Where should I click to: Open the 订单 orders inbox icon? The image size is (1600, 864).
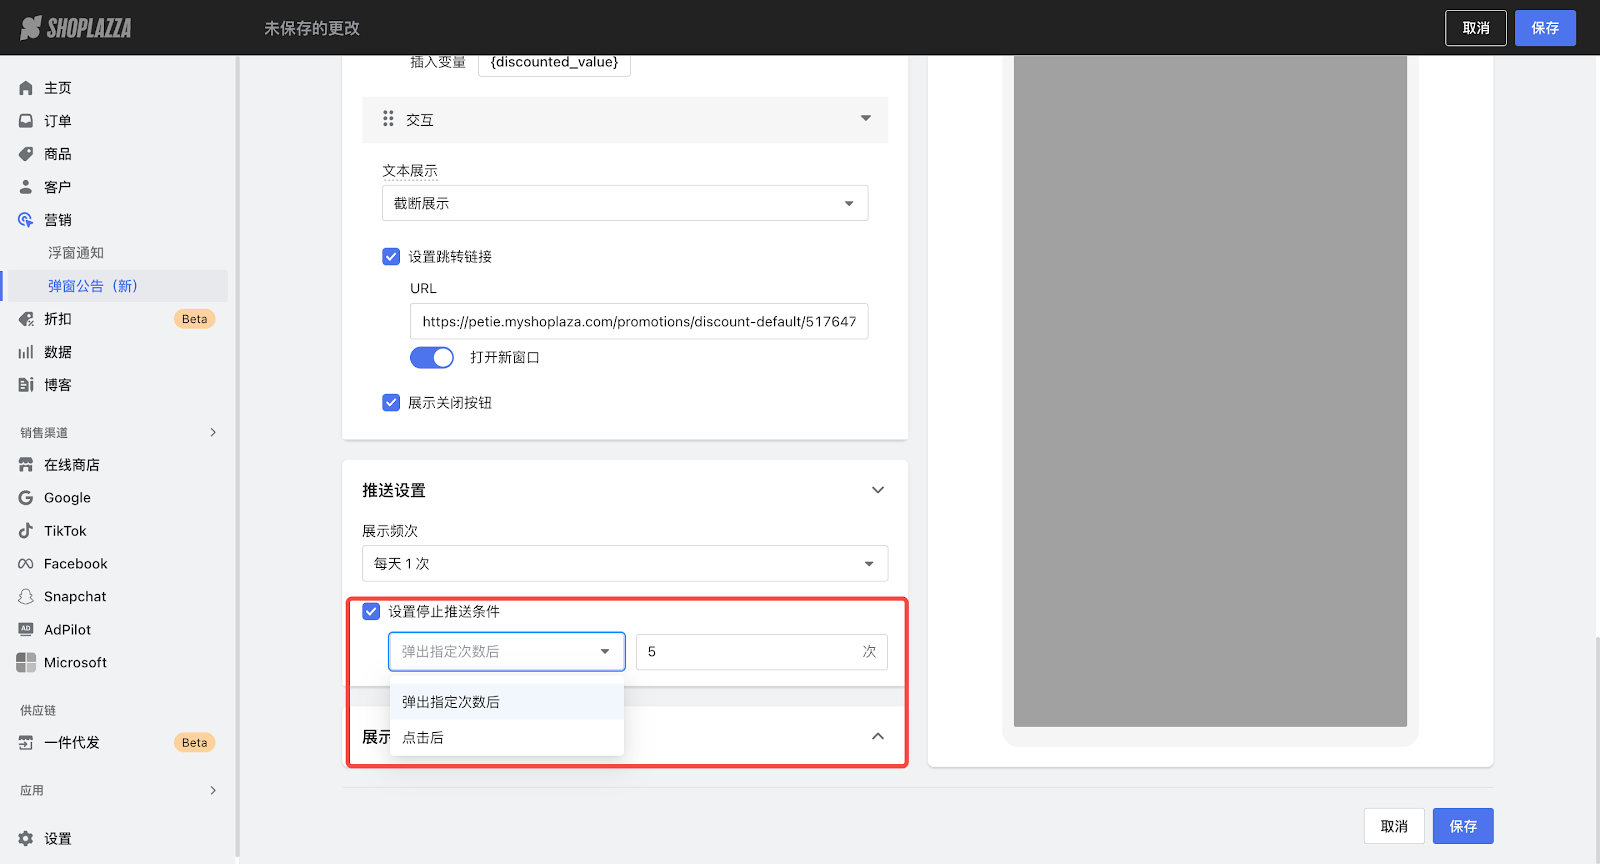26,121
